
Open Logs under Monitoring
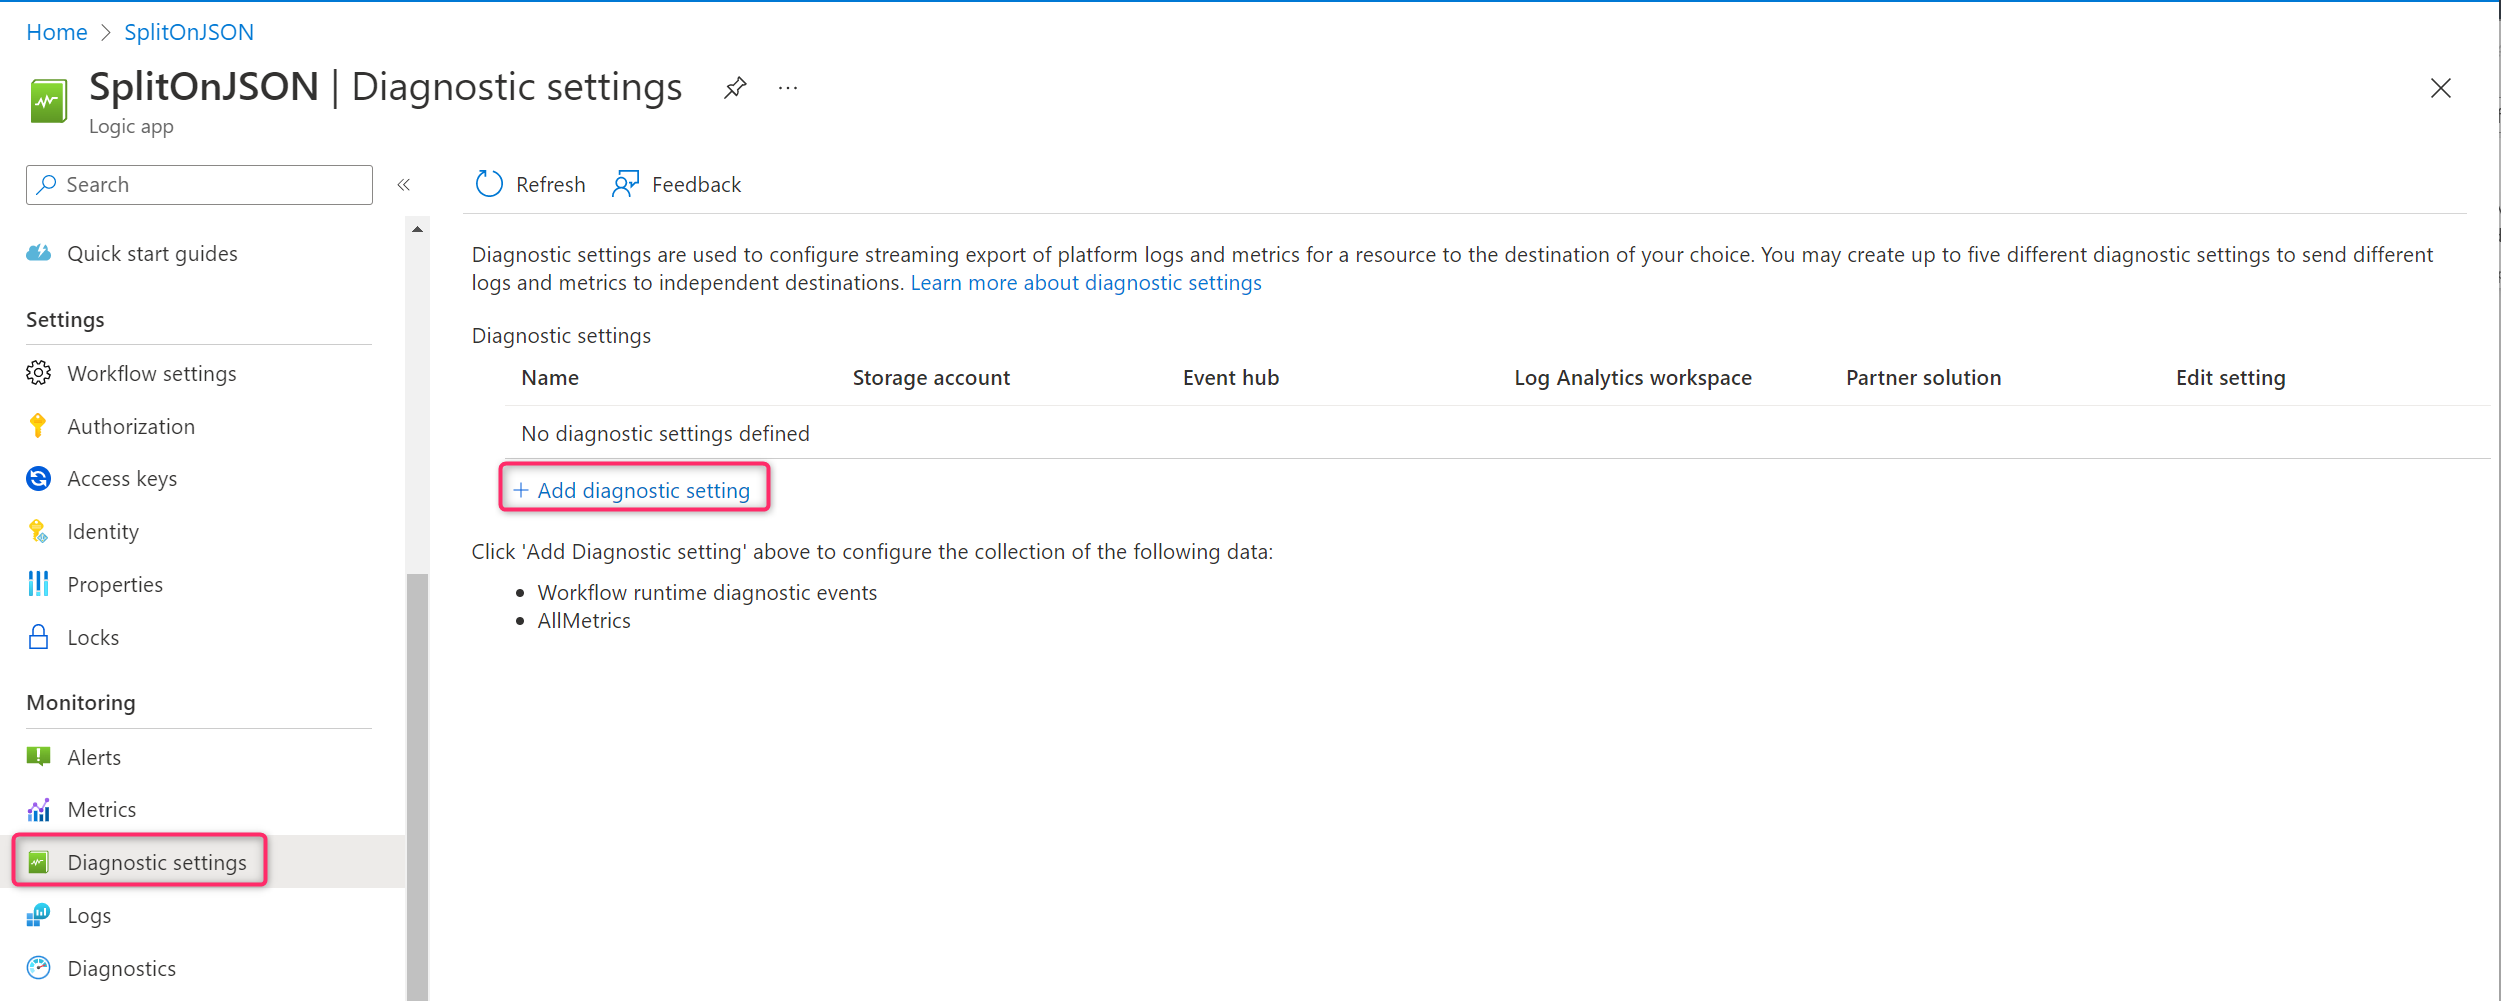tap(89, 916)
